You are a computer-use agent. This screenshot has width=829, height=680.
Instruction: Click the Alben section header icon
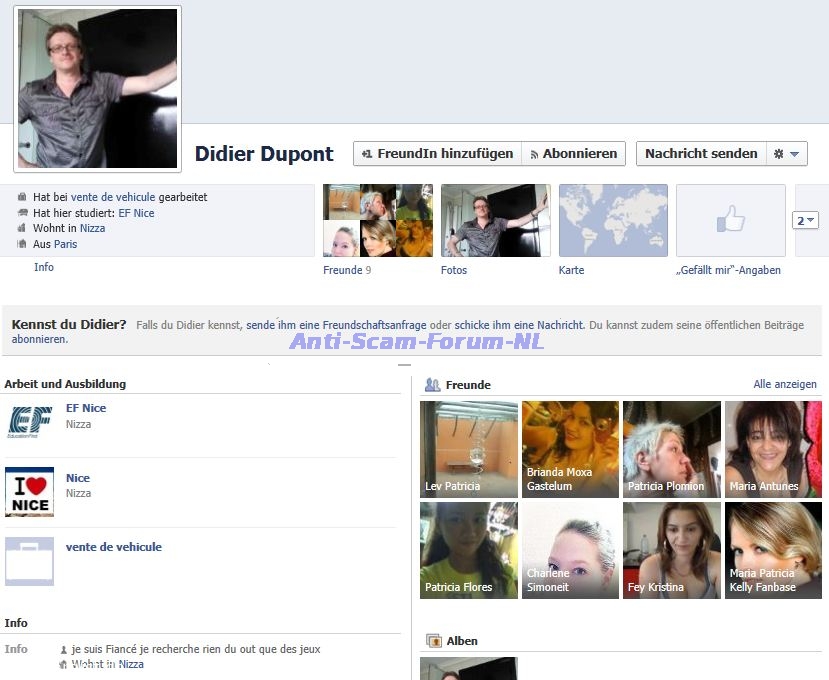click(433, 641)
